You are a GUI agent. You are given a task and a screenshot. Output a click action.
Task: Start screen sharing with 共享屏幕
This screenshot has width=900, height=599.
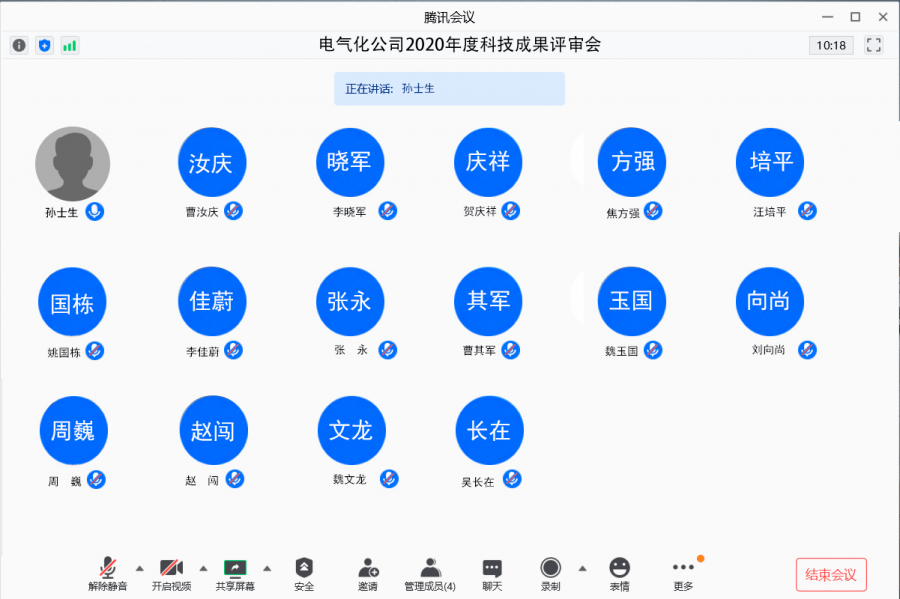pos(235,574)
